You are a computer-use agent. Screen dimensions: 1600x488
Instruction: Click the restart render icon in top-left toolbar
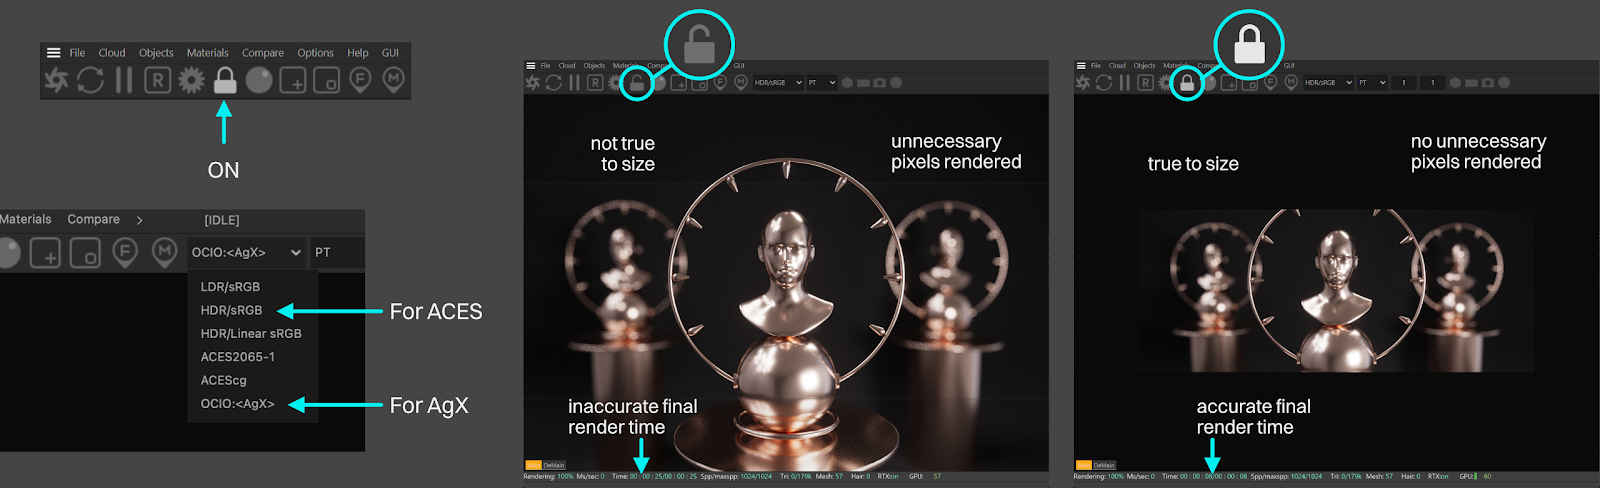click(91, 80)
